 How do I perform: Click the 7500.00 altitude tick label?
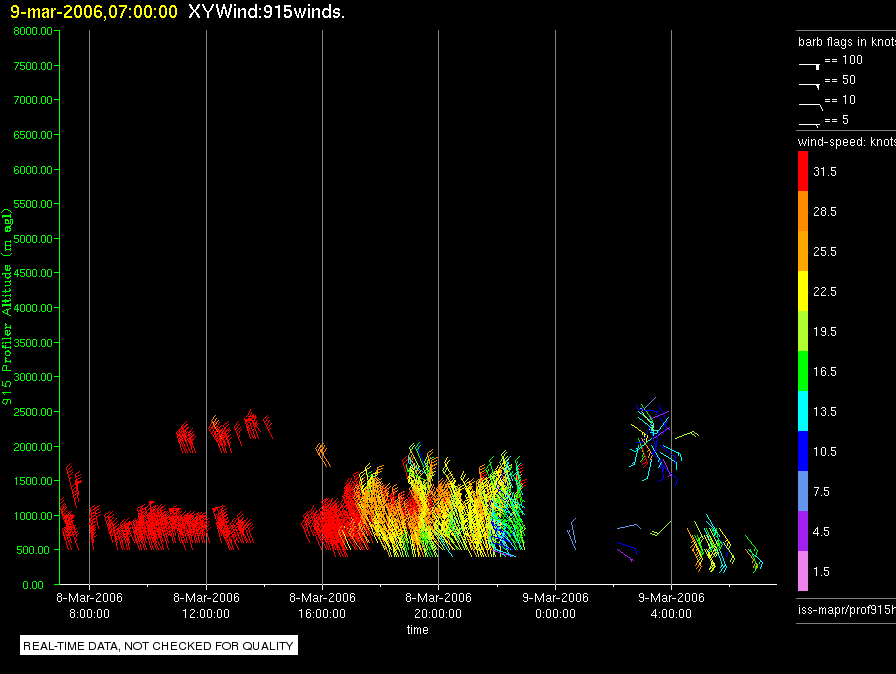[33, 66]
